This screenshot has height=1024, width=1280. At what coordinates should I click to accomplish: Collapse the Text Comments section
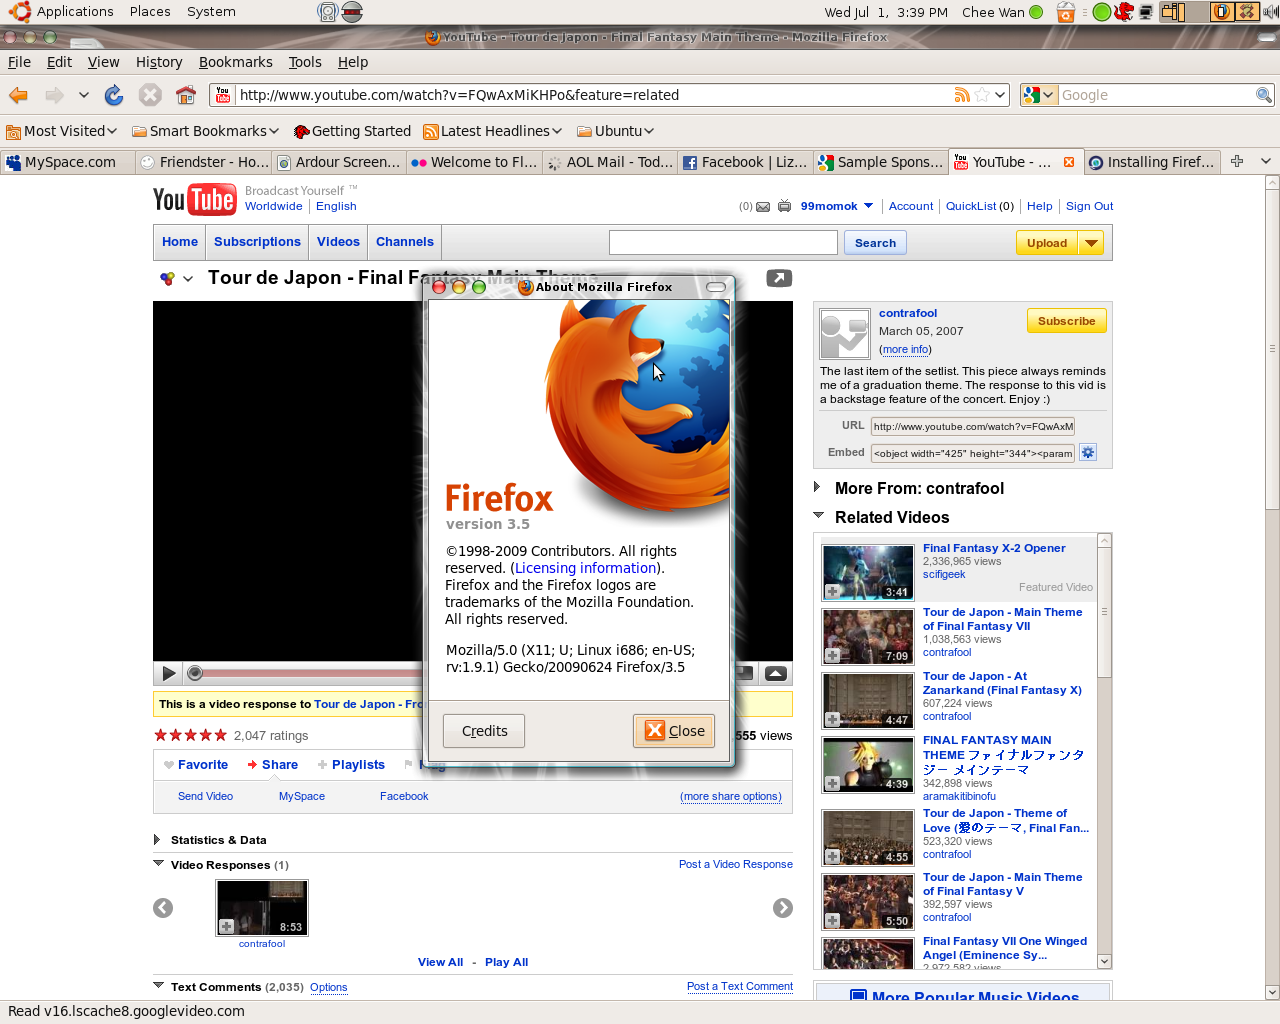click(158, 986)
